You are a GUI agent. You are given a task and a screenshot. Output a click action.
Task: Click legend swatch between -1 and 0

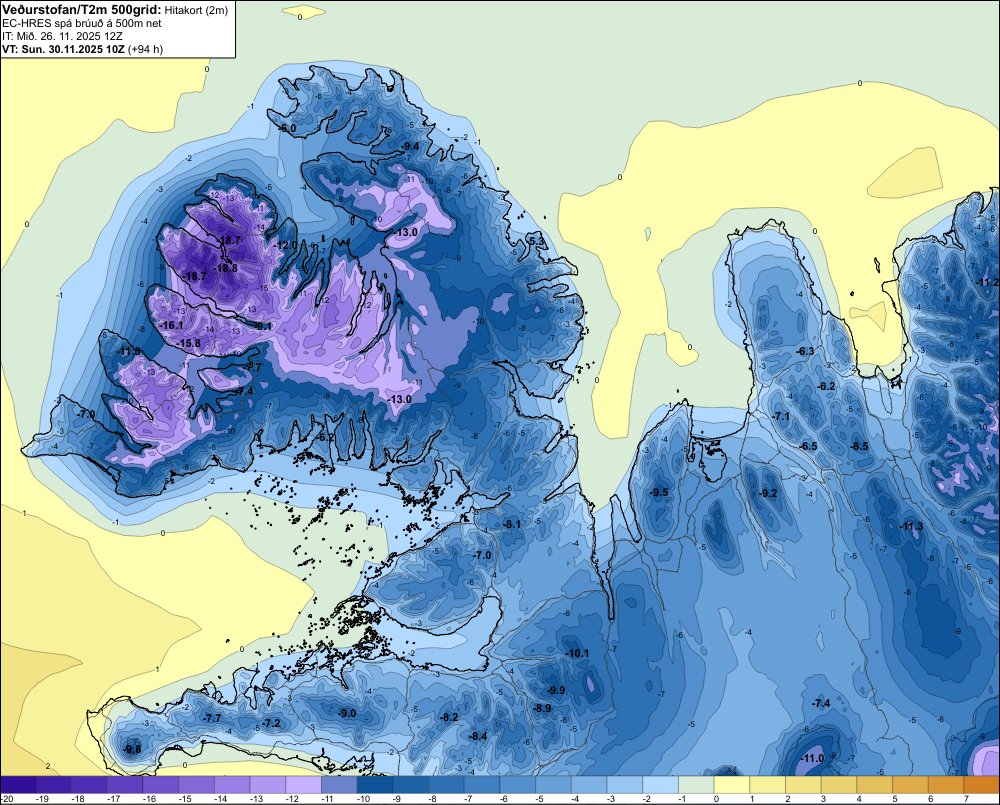(696, 785)
